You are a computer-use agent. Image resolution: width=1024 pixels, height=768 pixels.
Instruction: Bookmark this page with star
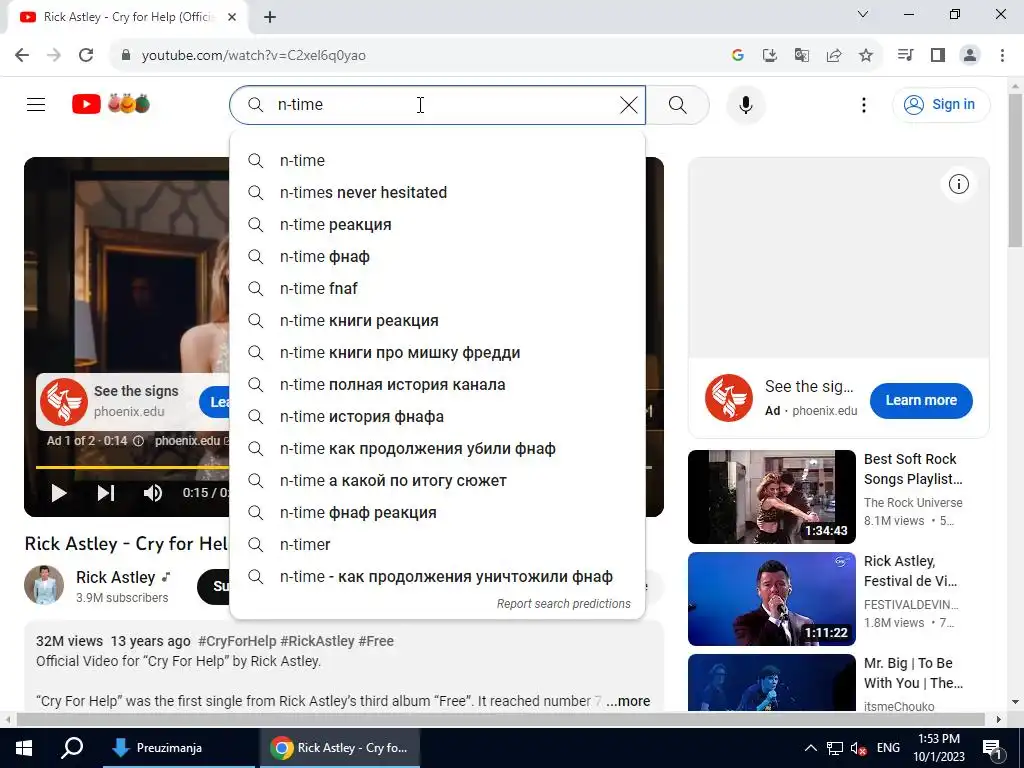866,55
